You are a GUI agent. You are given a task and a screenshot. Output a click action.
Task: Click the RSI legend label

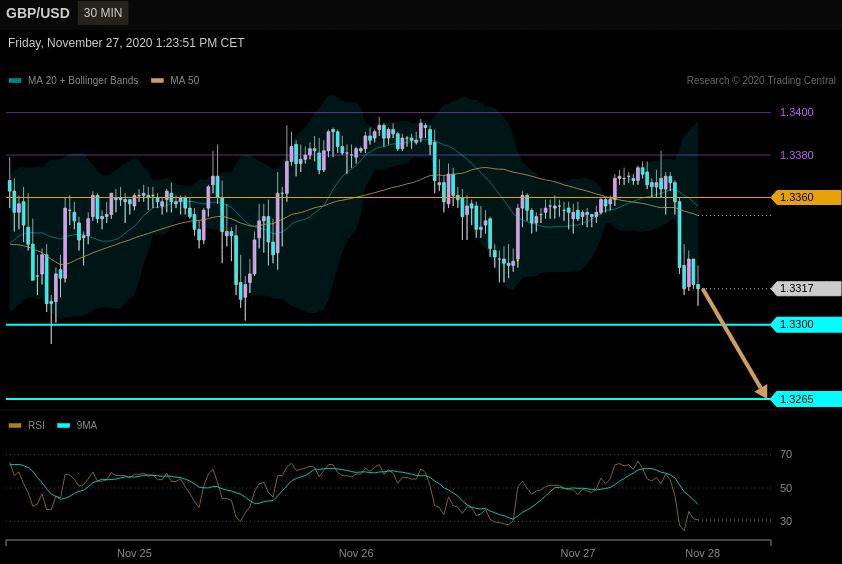(37, 425)
